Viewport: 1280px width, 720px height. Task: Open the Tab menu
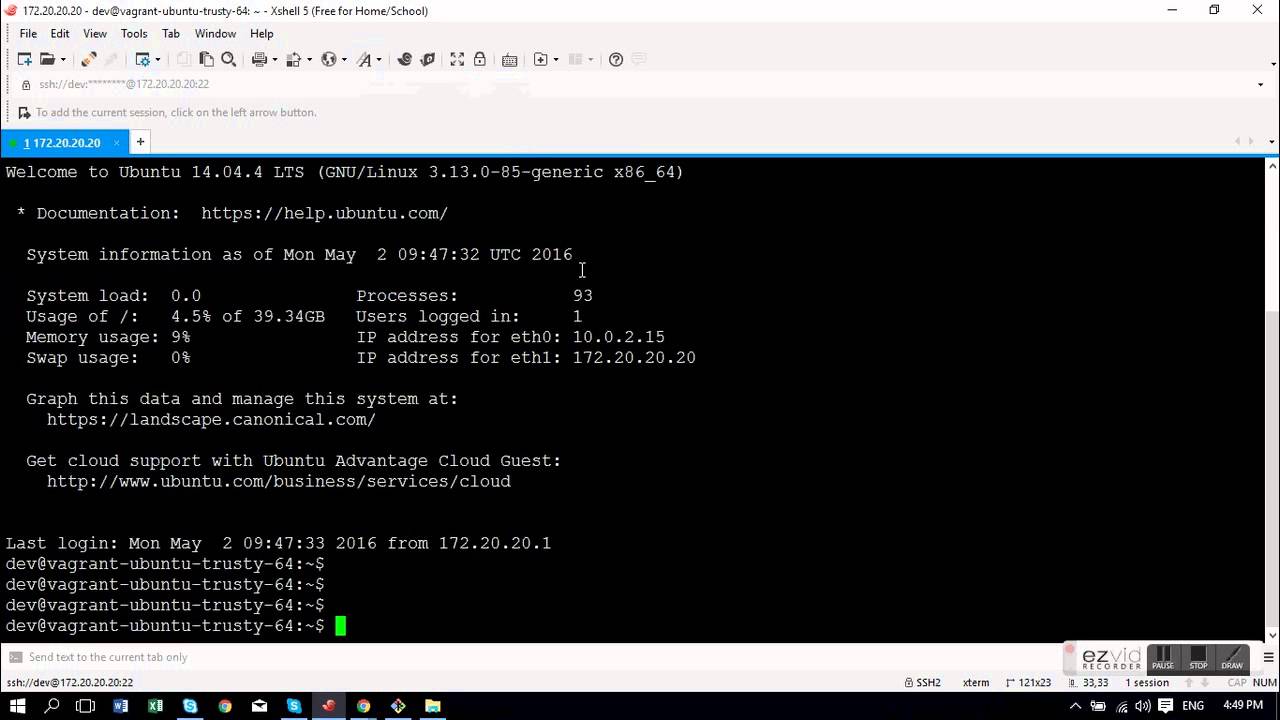(x=171, y=33)
